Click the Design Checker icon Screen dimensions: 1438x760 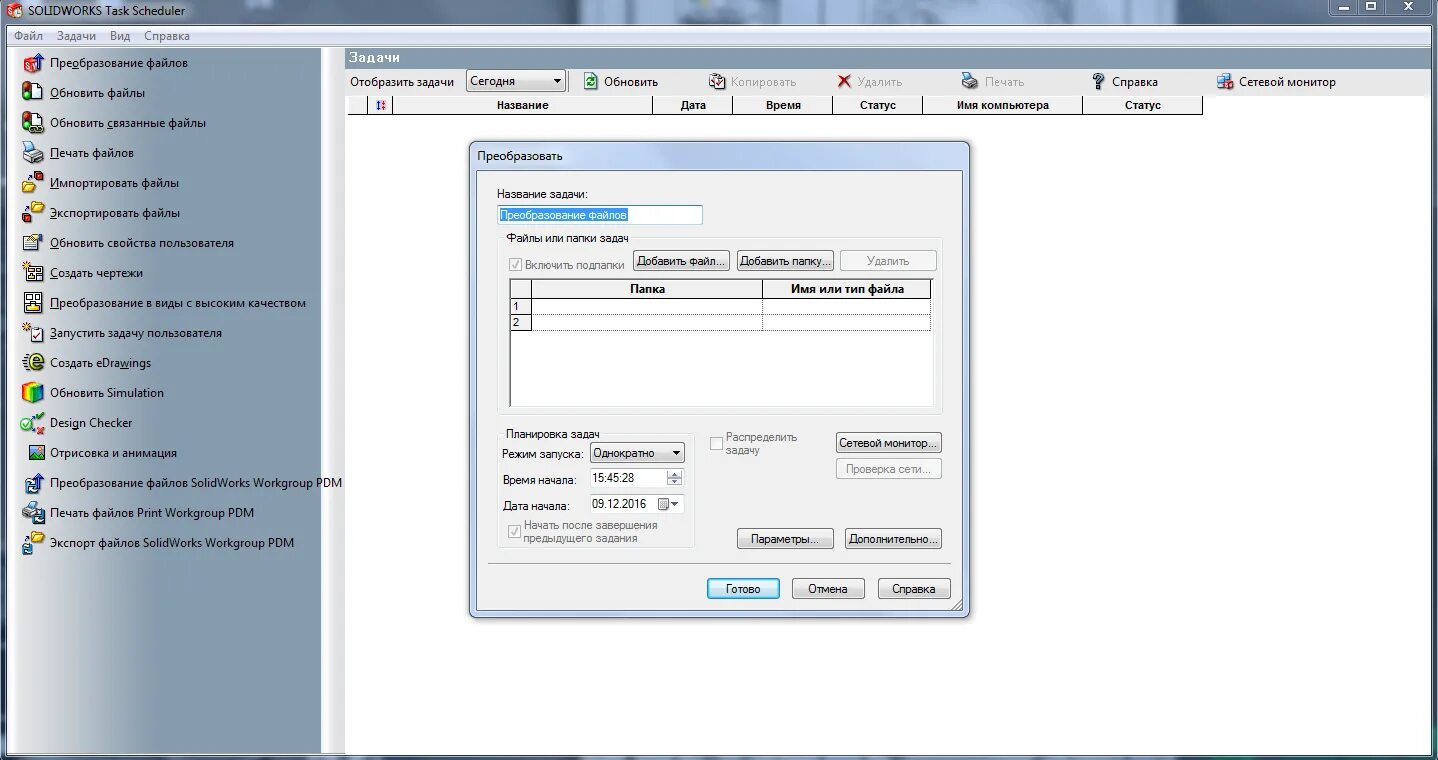33,423
